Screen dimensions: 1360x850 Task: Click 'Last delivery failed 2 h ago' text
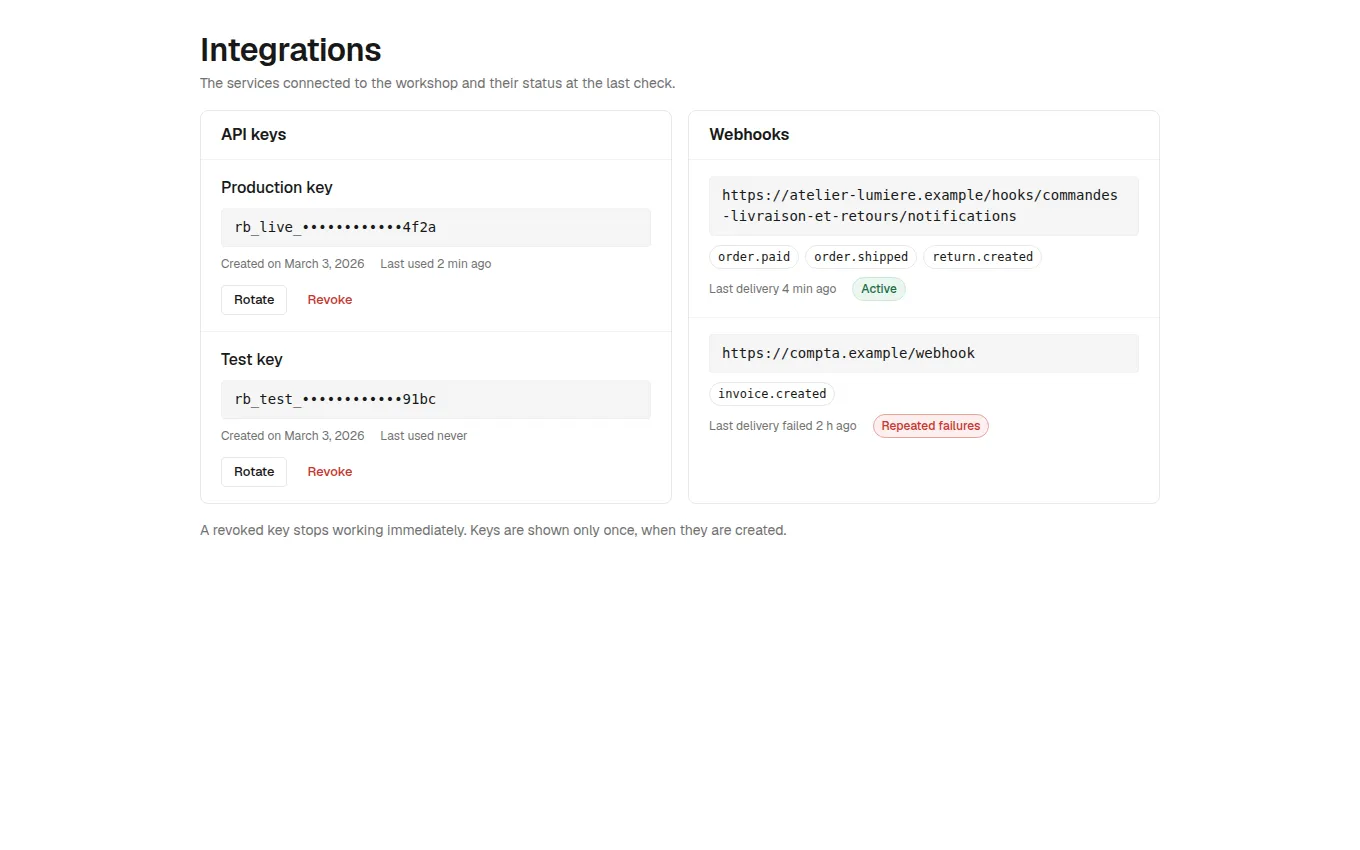point(783,426)
